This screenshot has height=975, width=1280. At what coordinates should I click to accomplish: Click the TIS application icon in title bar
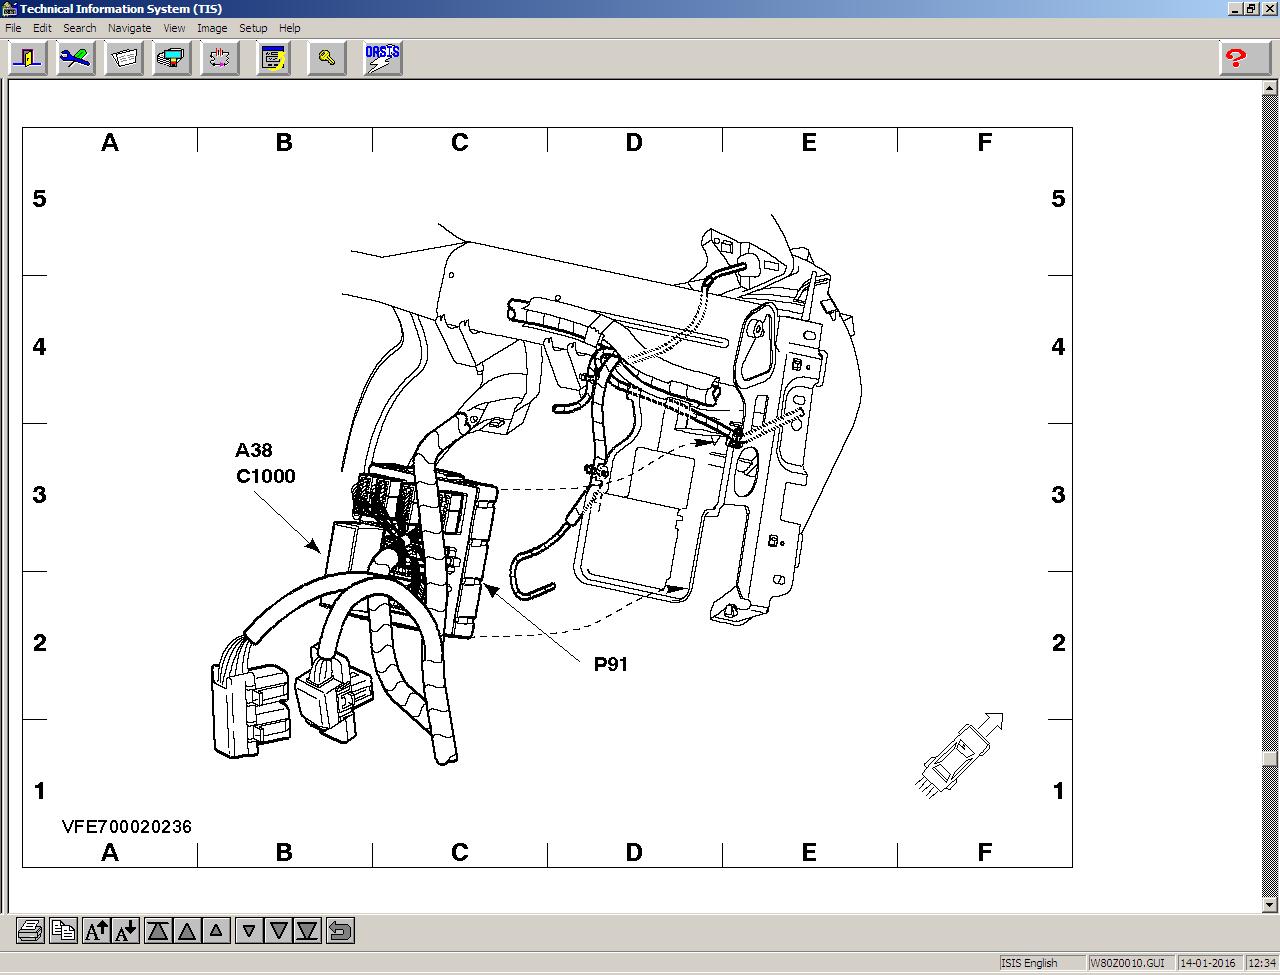pos(10,9)
